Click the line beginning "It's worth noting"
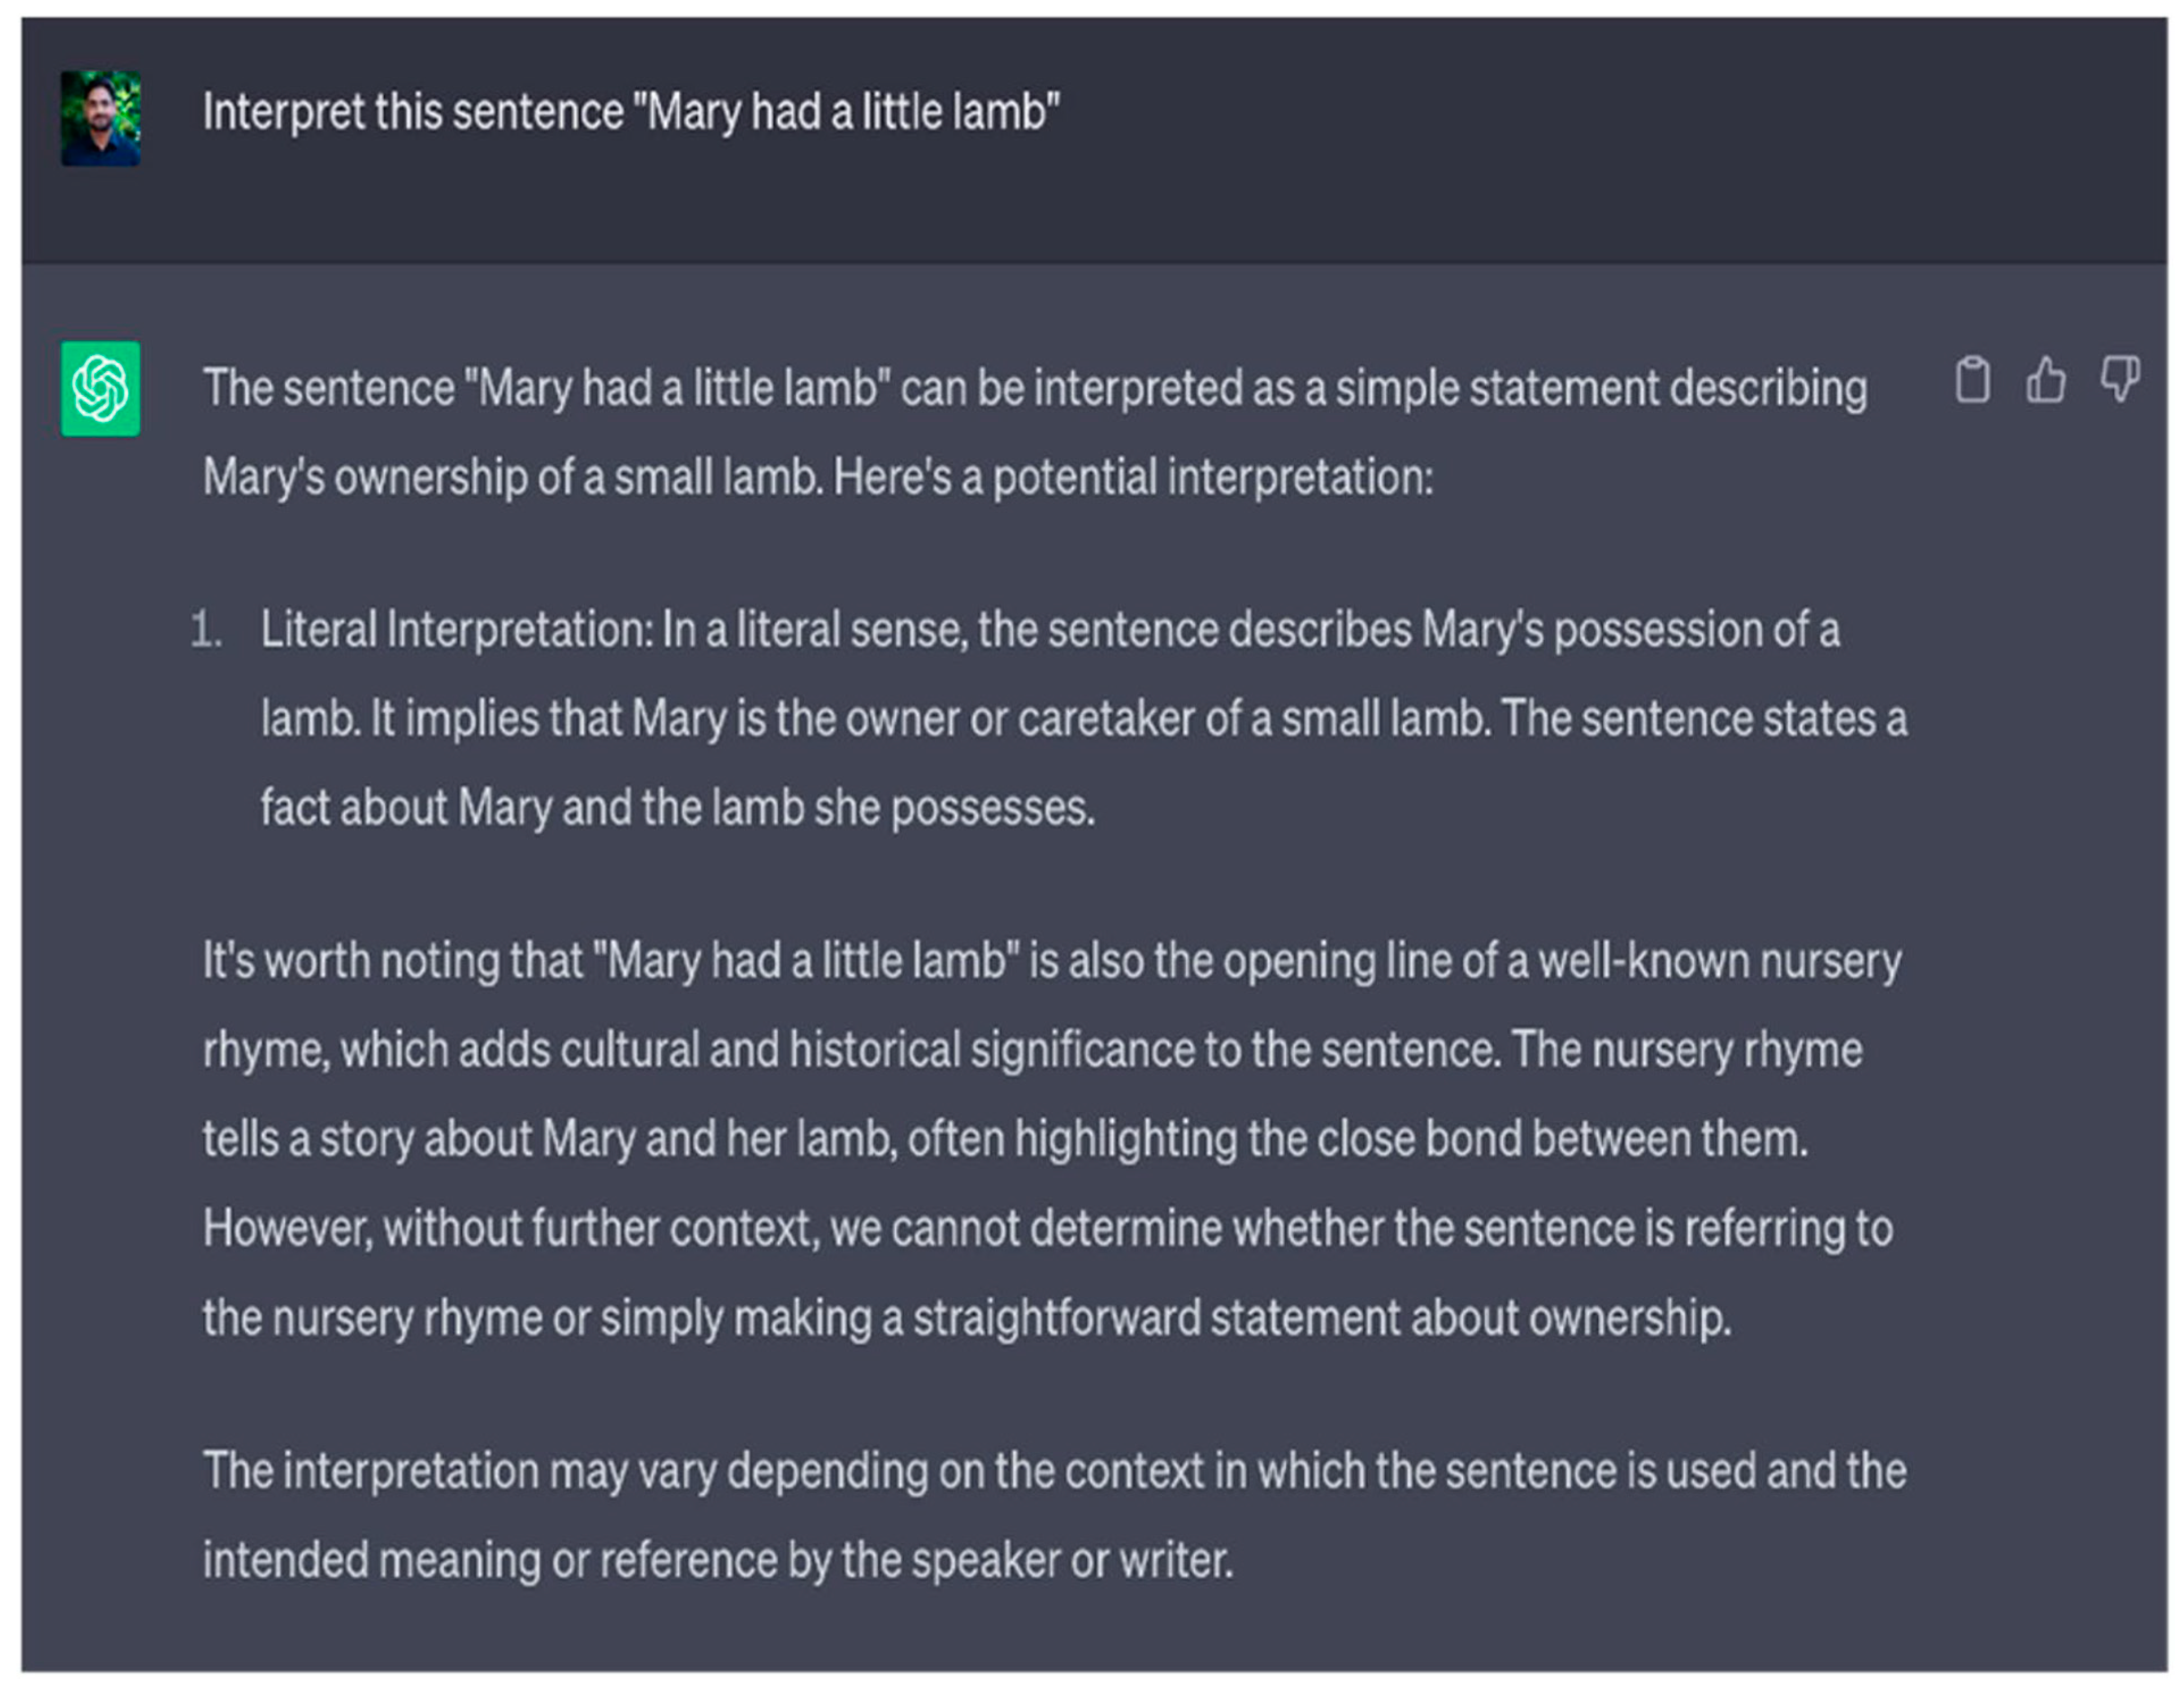2184x1693 pixels. (x=1051, y=962)
